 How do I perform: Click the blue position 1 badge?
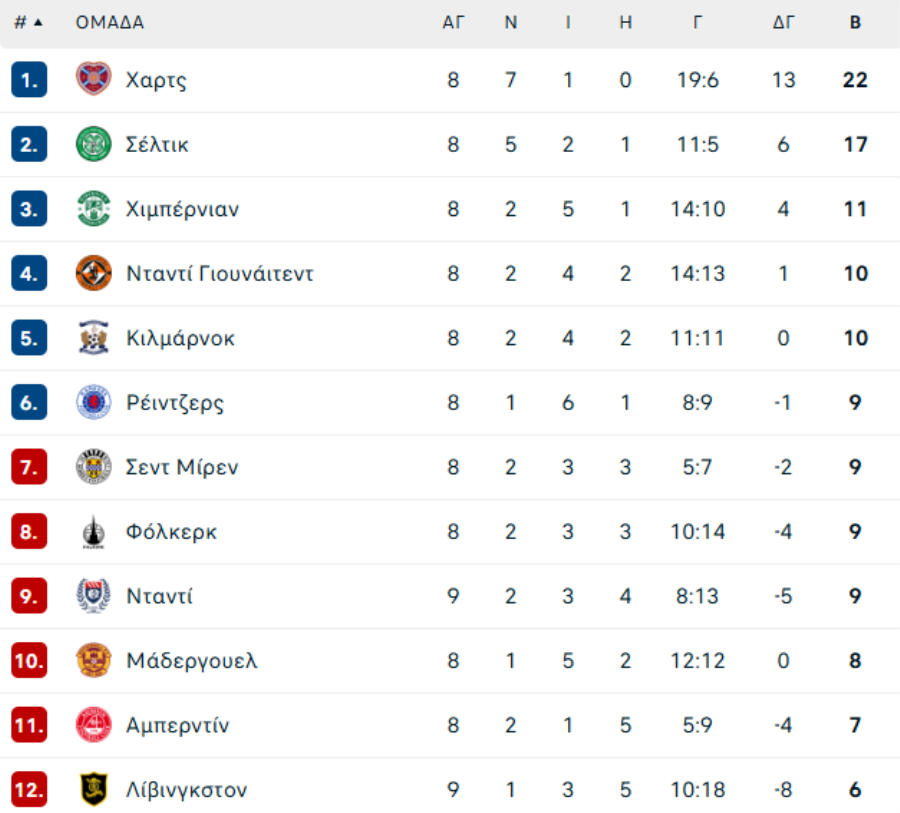pyautogui.click(x=29, y=80)
